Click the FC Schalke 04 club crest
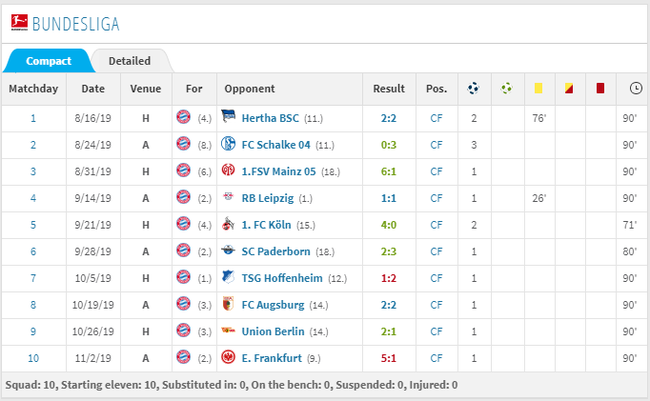 pos(228,143)
